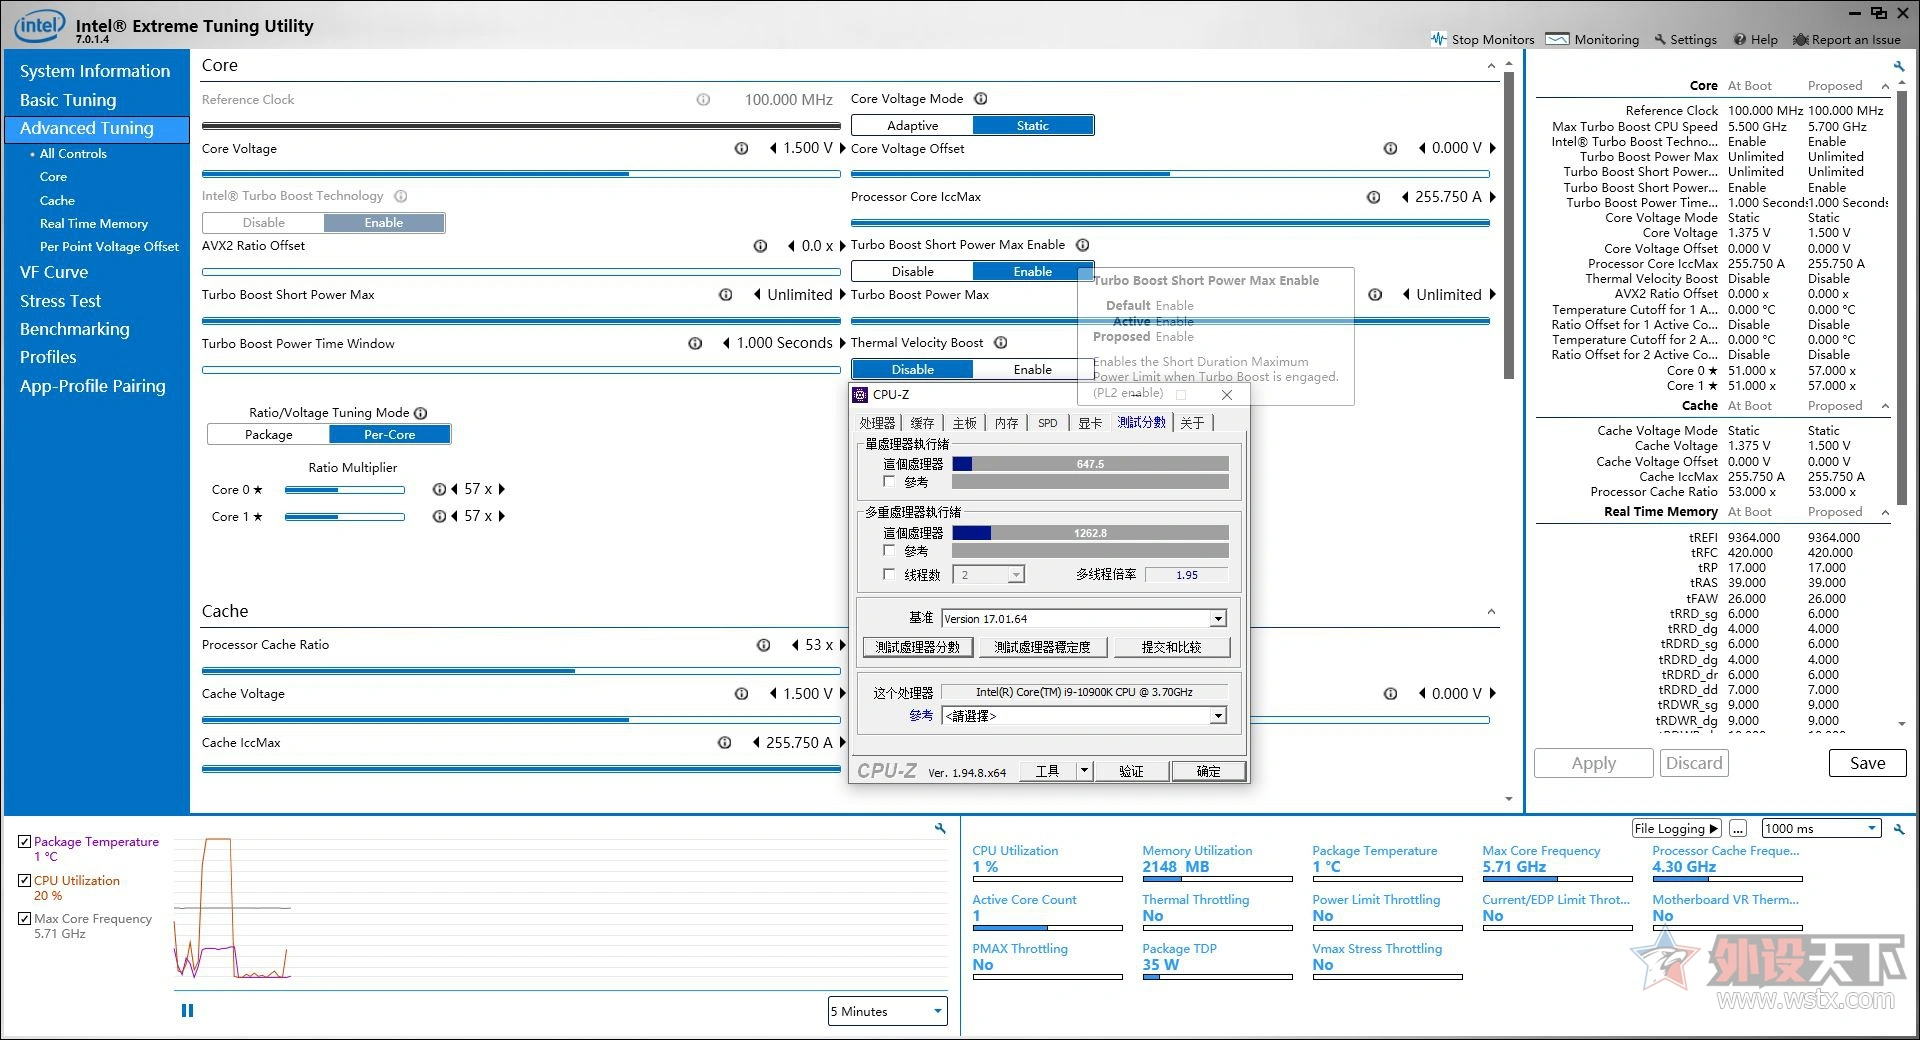Screen dimensions: 1920x1040
Task: Collapse Core group in proposed settings panel
Action: point(1885,86)
